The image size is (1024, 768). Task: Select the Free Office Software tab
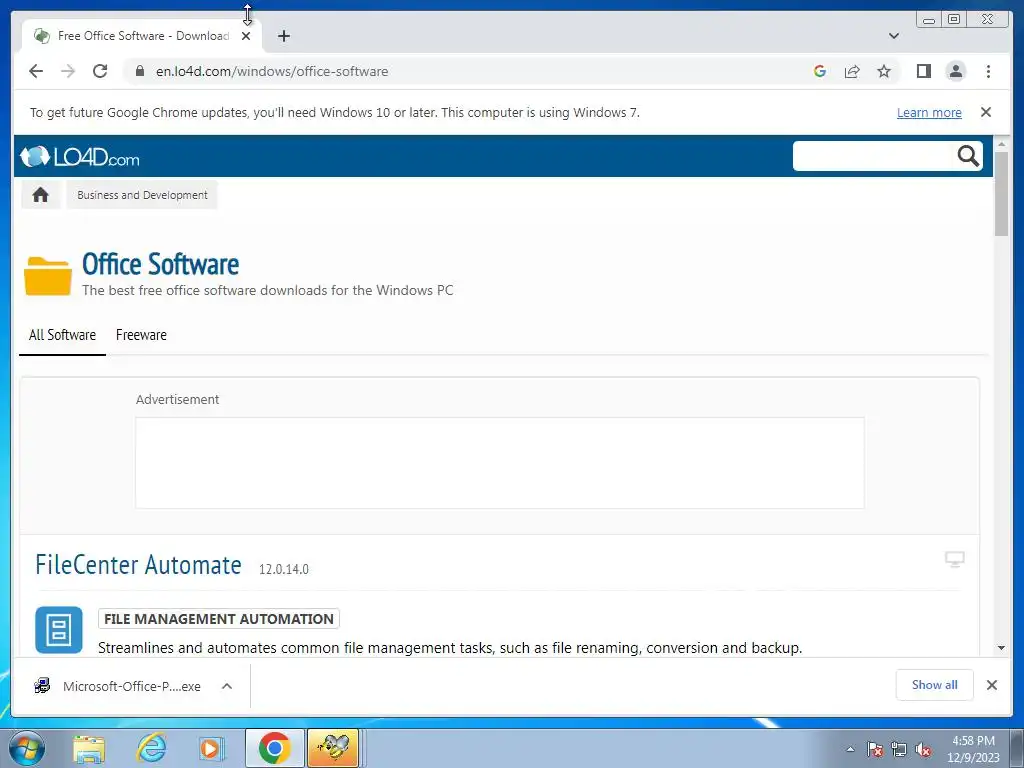tap(140, 36)
